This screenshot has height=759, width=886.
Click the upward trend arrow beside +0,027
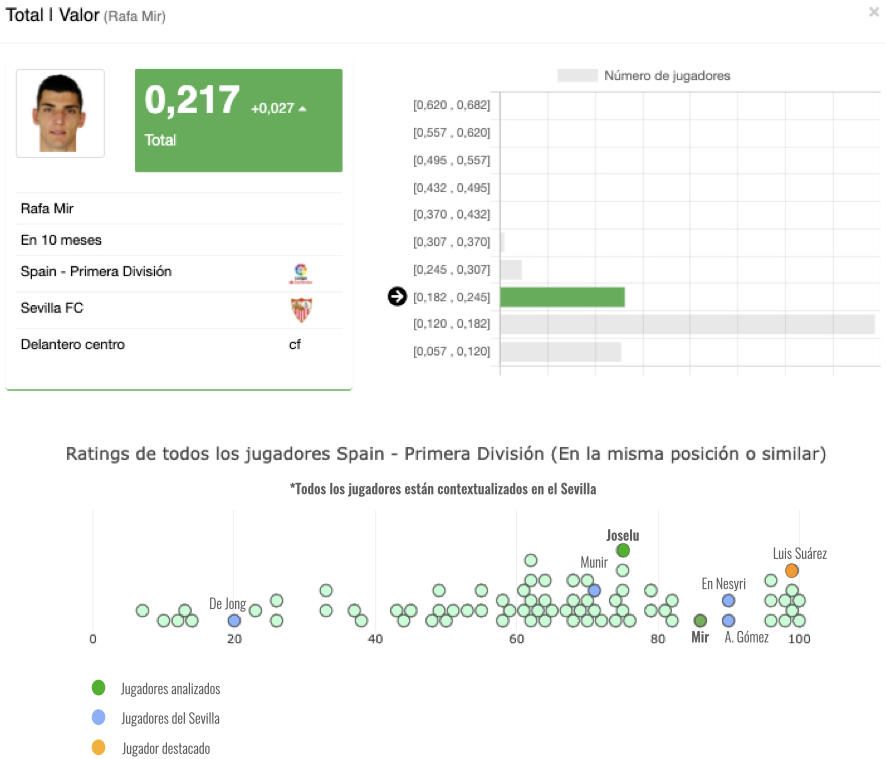(303, 108)
